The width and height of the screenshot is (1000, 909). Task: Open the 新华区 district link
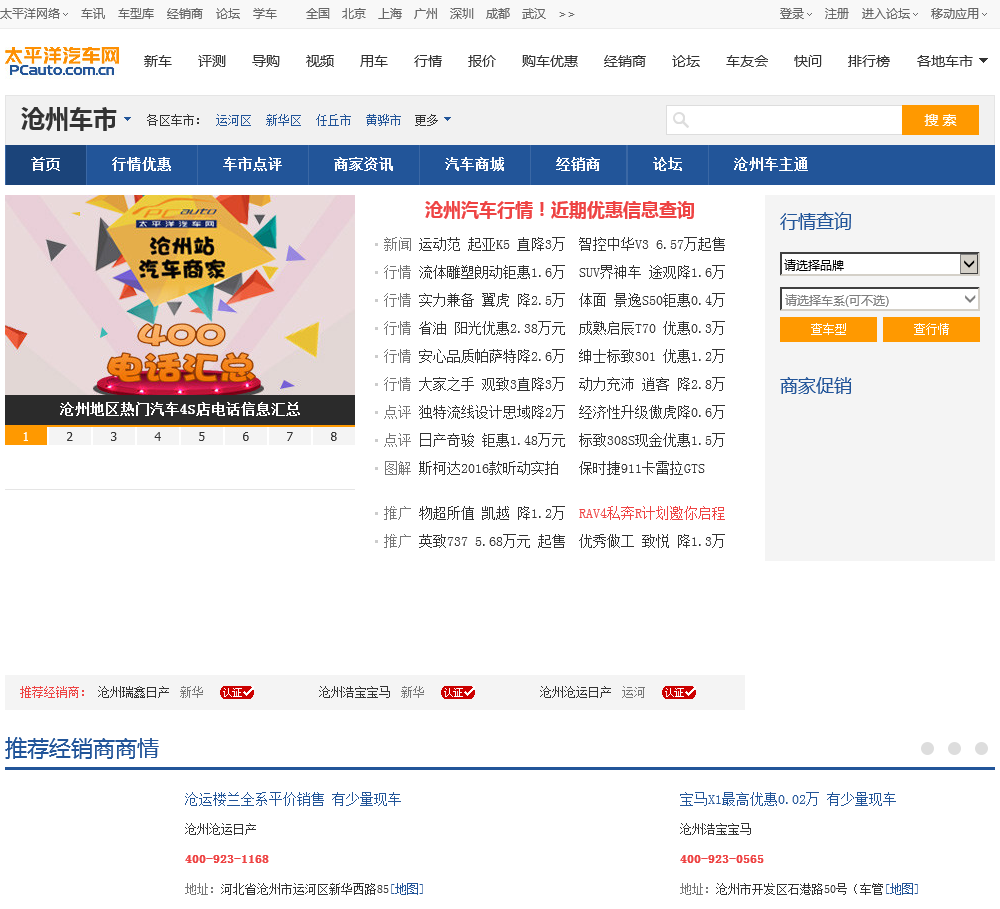point(283,120)
